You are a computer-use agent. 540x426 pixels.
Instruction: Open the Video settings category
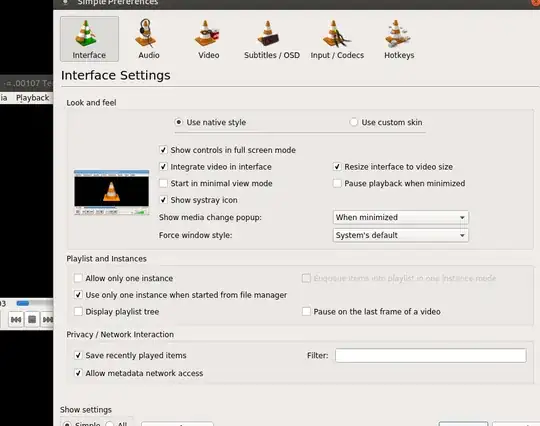click(x=208, y=39)
